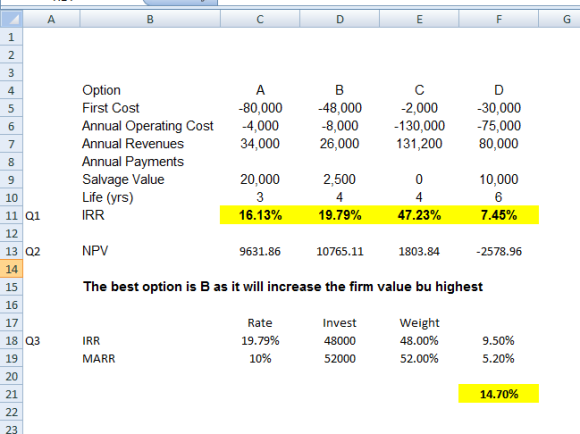Select column B header
This screenshot has width=580, height=434.
150,19
